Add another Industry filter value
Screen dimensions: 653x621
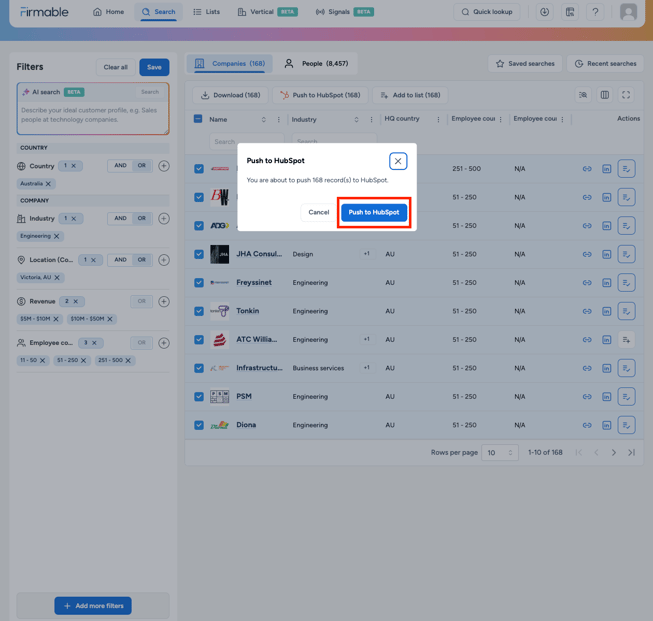pos(164,218)
